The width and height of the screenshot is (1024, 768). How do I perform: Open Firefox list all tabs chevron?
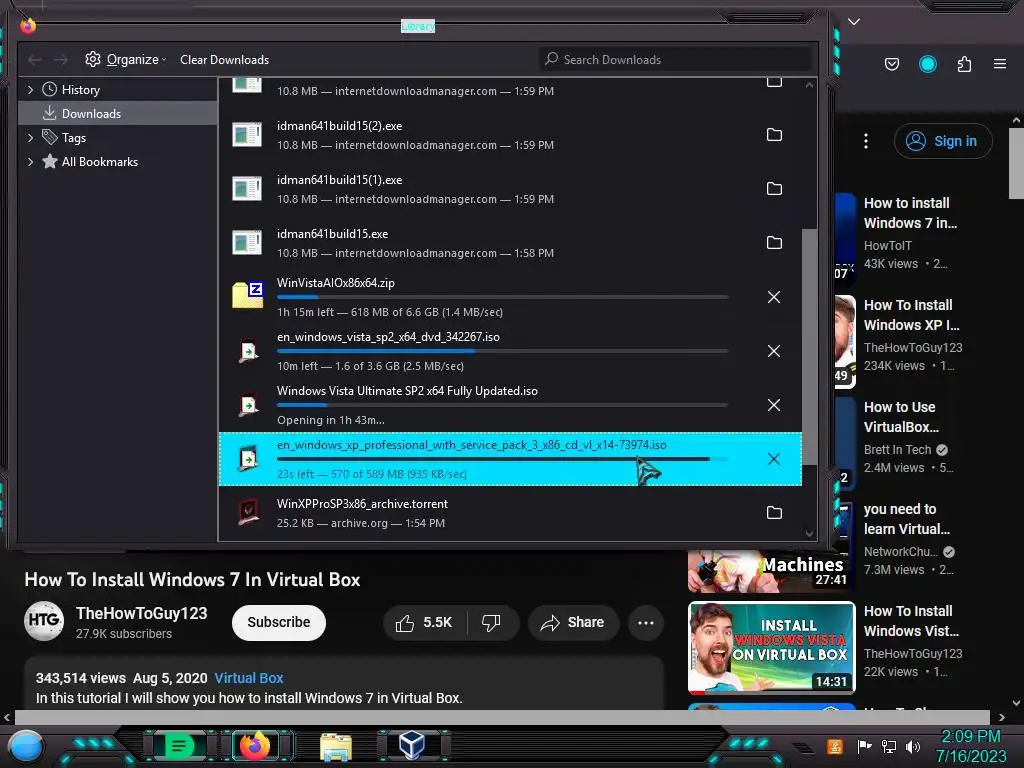854,22
